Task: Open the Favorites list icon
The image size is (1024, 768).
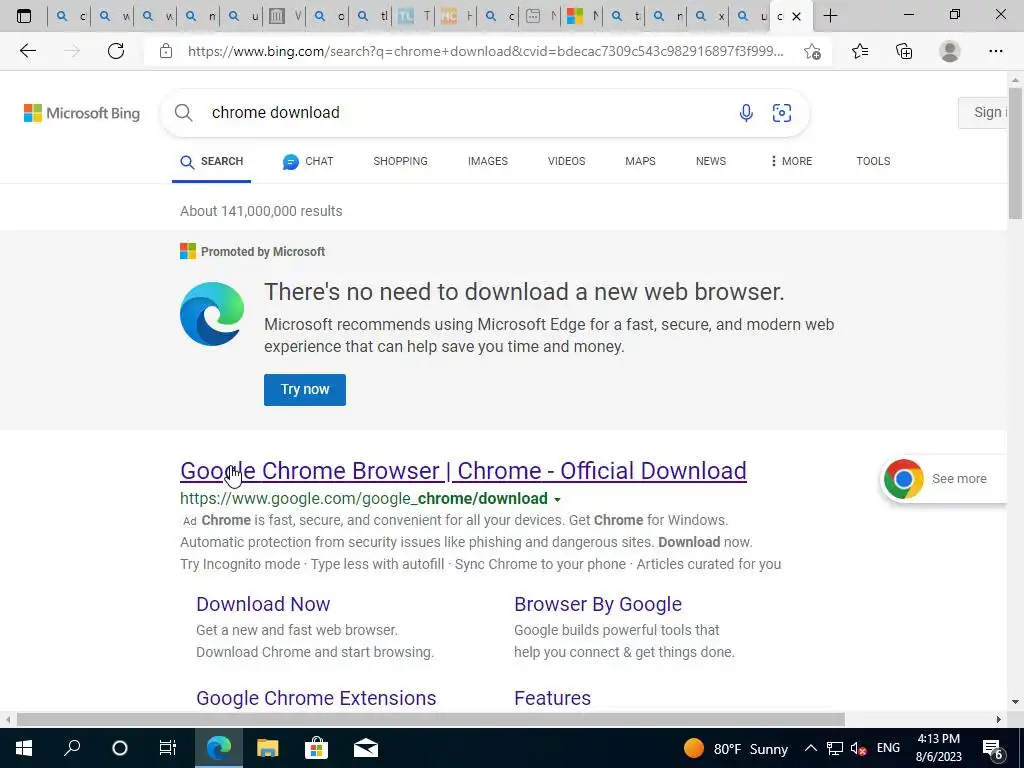Action: pos(860,51)
